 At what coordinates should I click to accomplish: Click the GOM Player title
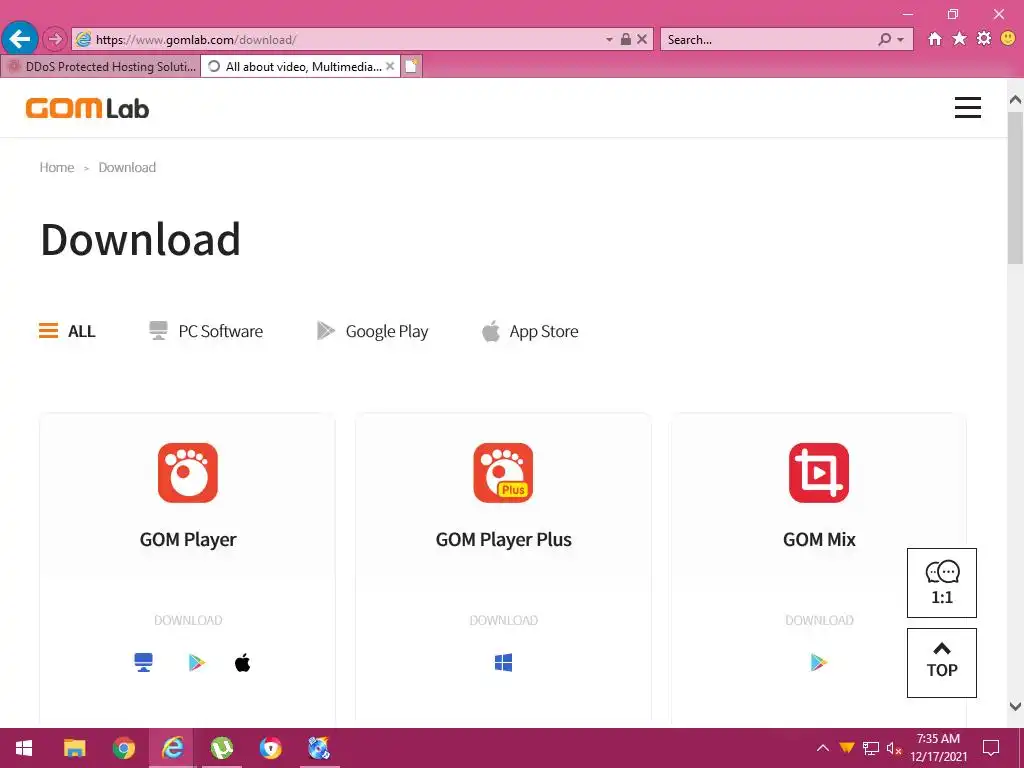(188, 539)
